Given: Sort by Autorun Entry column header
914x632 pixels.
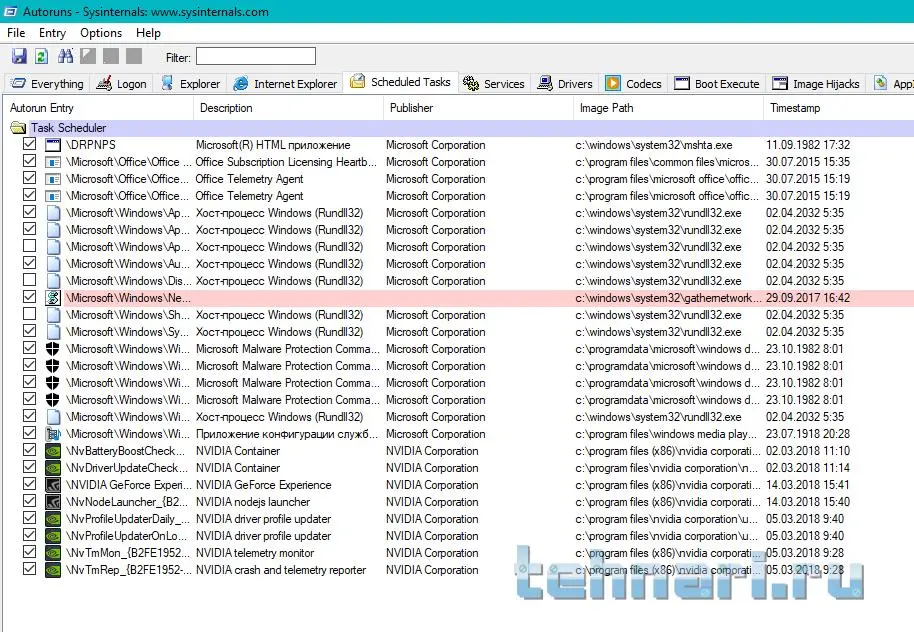Looking at the screenshot, I should pyautogui.click(x=99, y=108).
